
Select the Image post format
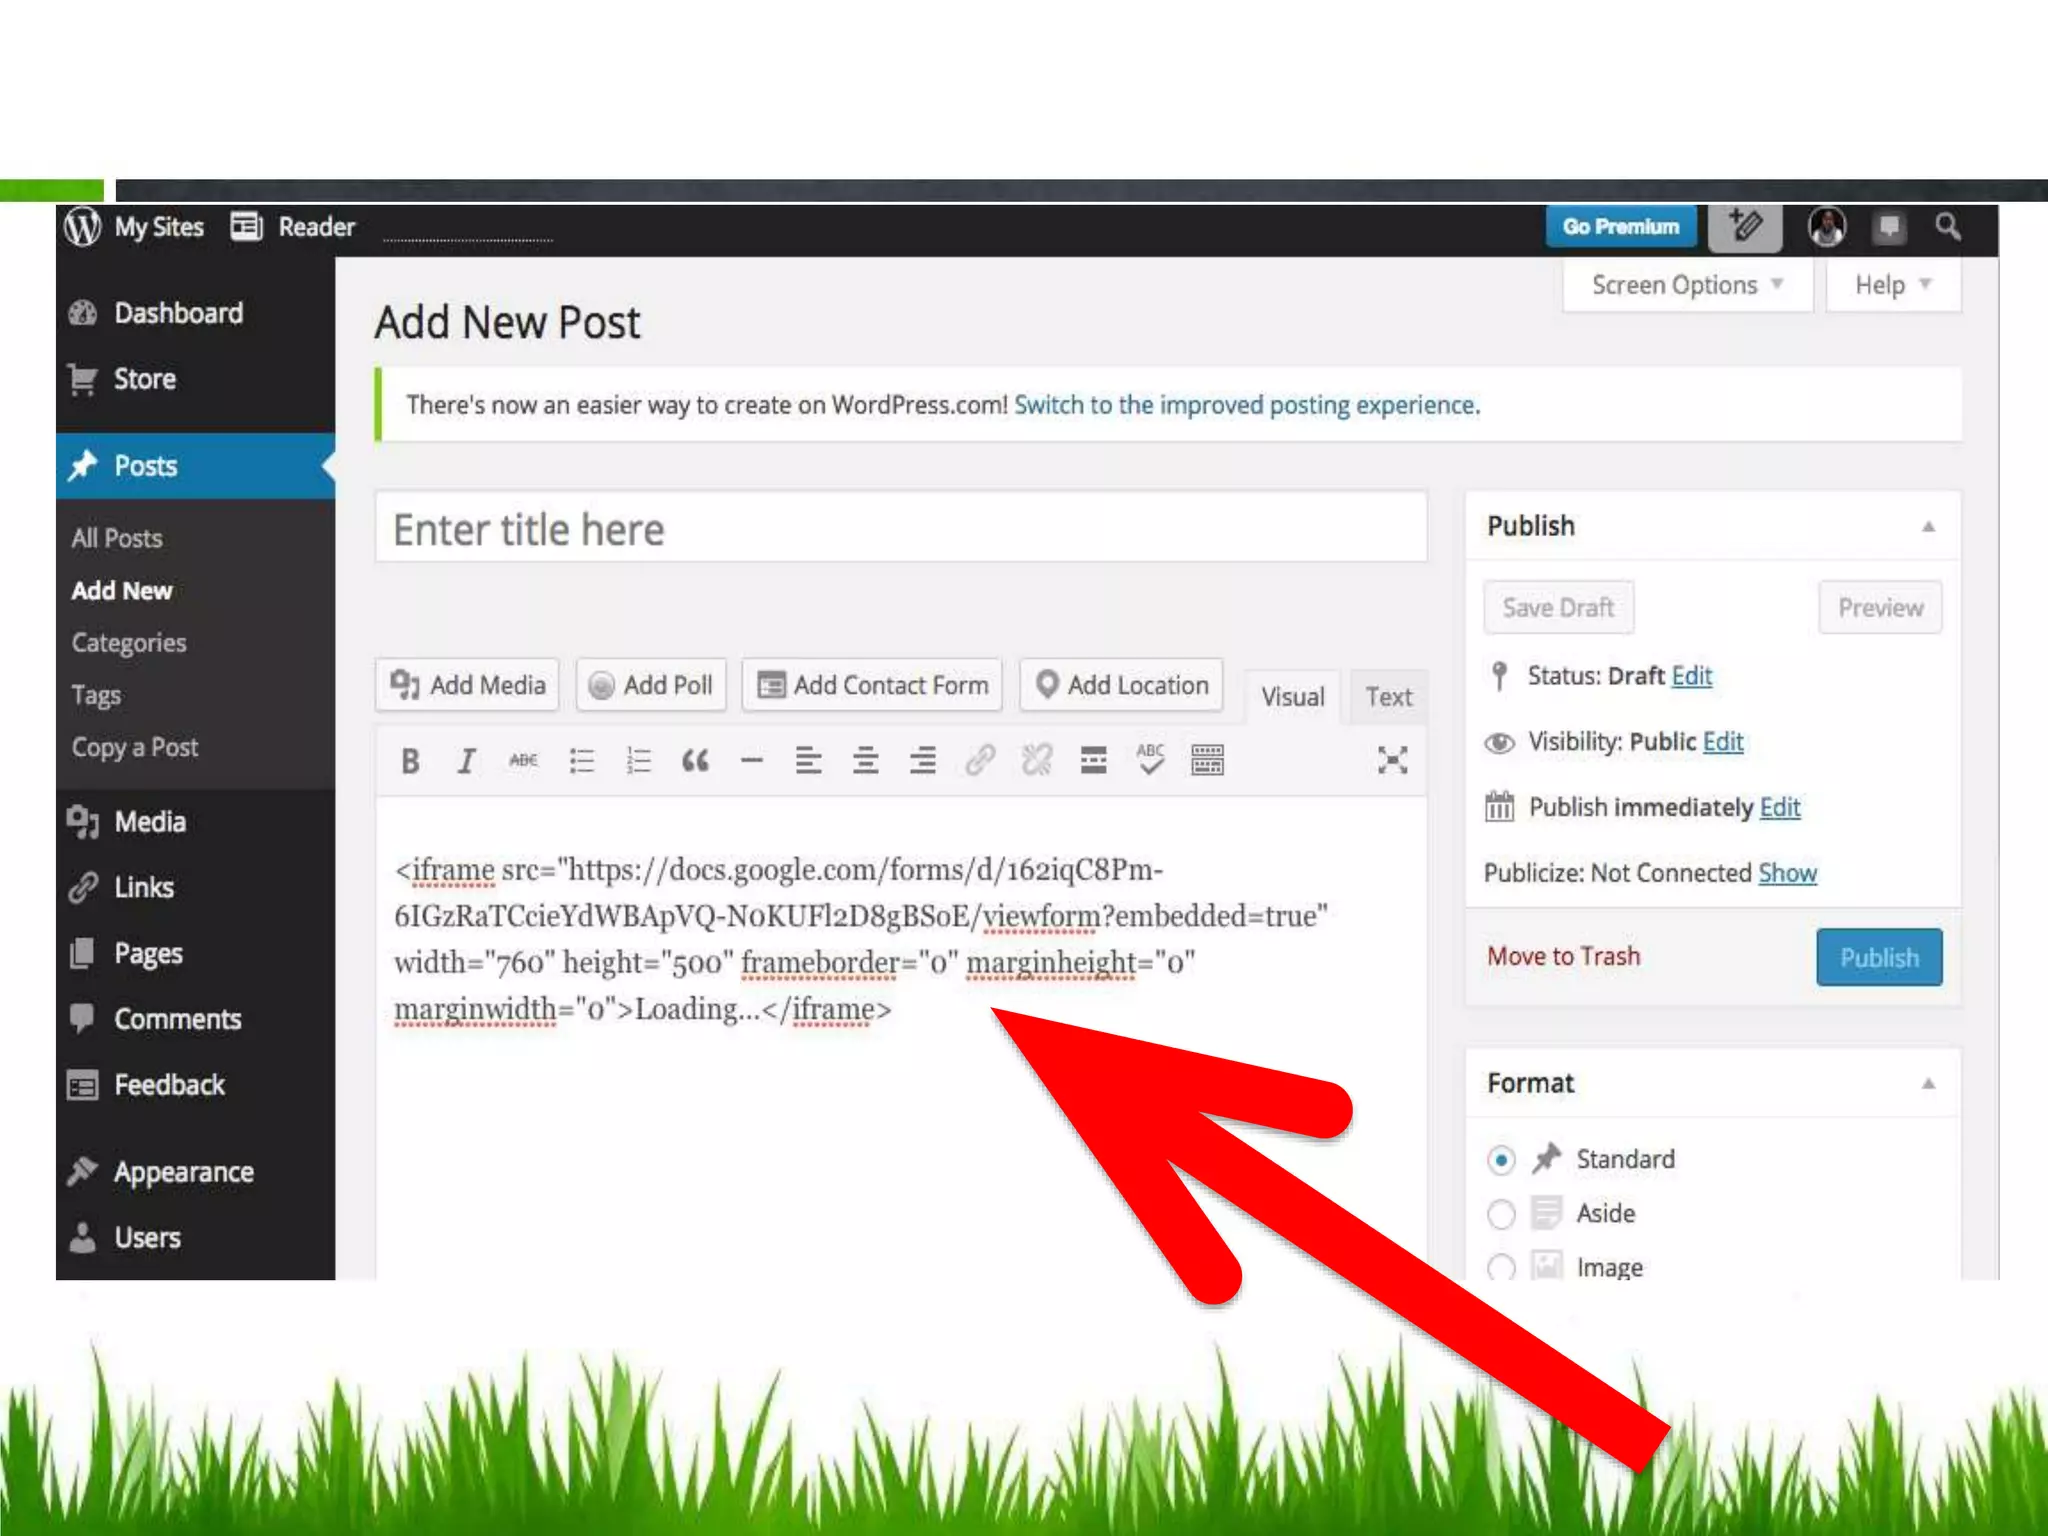(x=1501, y=1268)
